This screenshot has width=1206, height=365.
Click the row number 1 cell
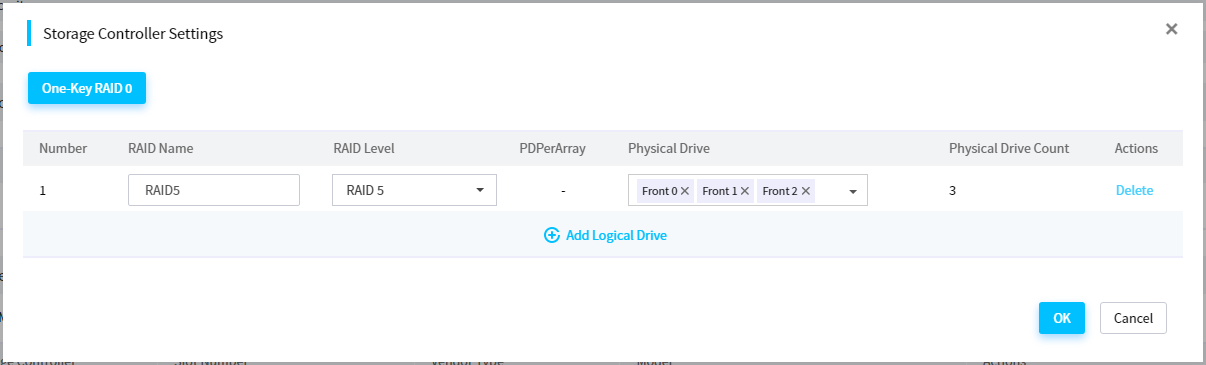(x=43, y=190)
